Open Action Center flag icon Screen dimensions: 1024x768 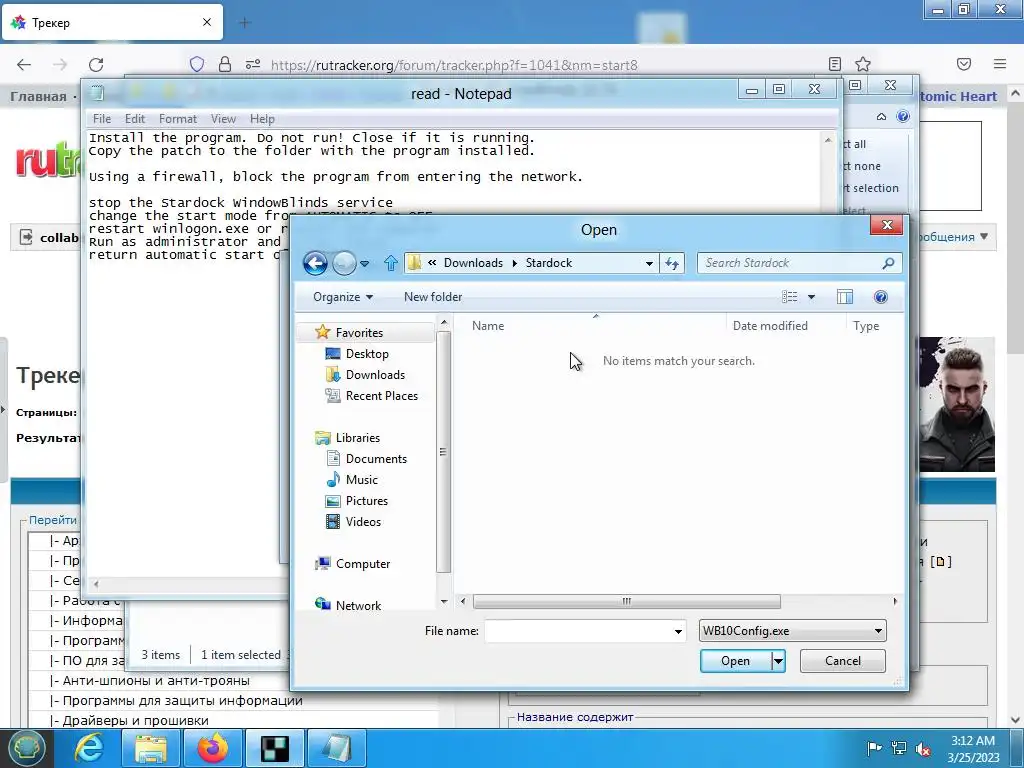[874, 748]
